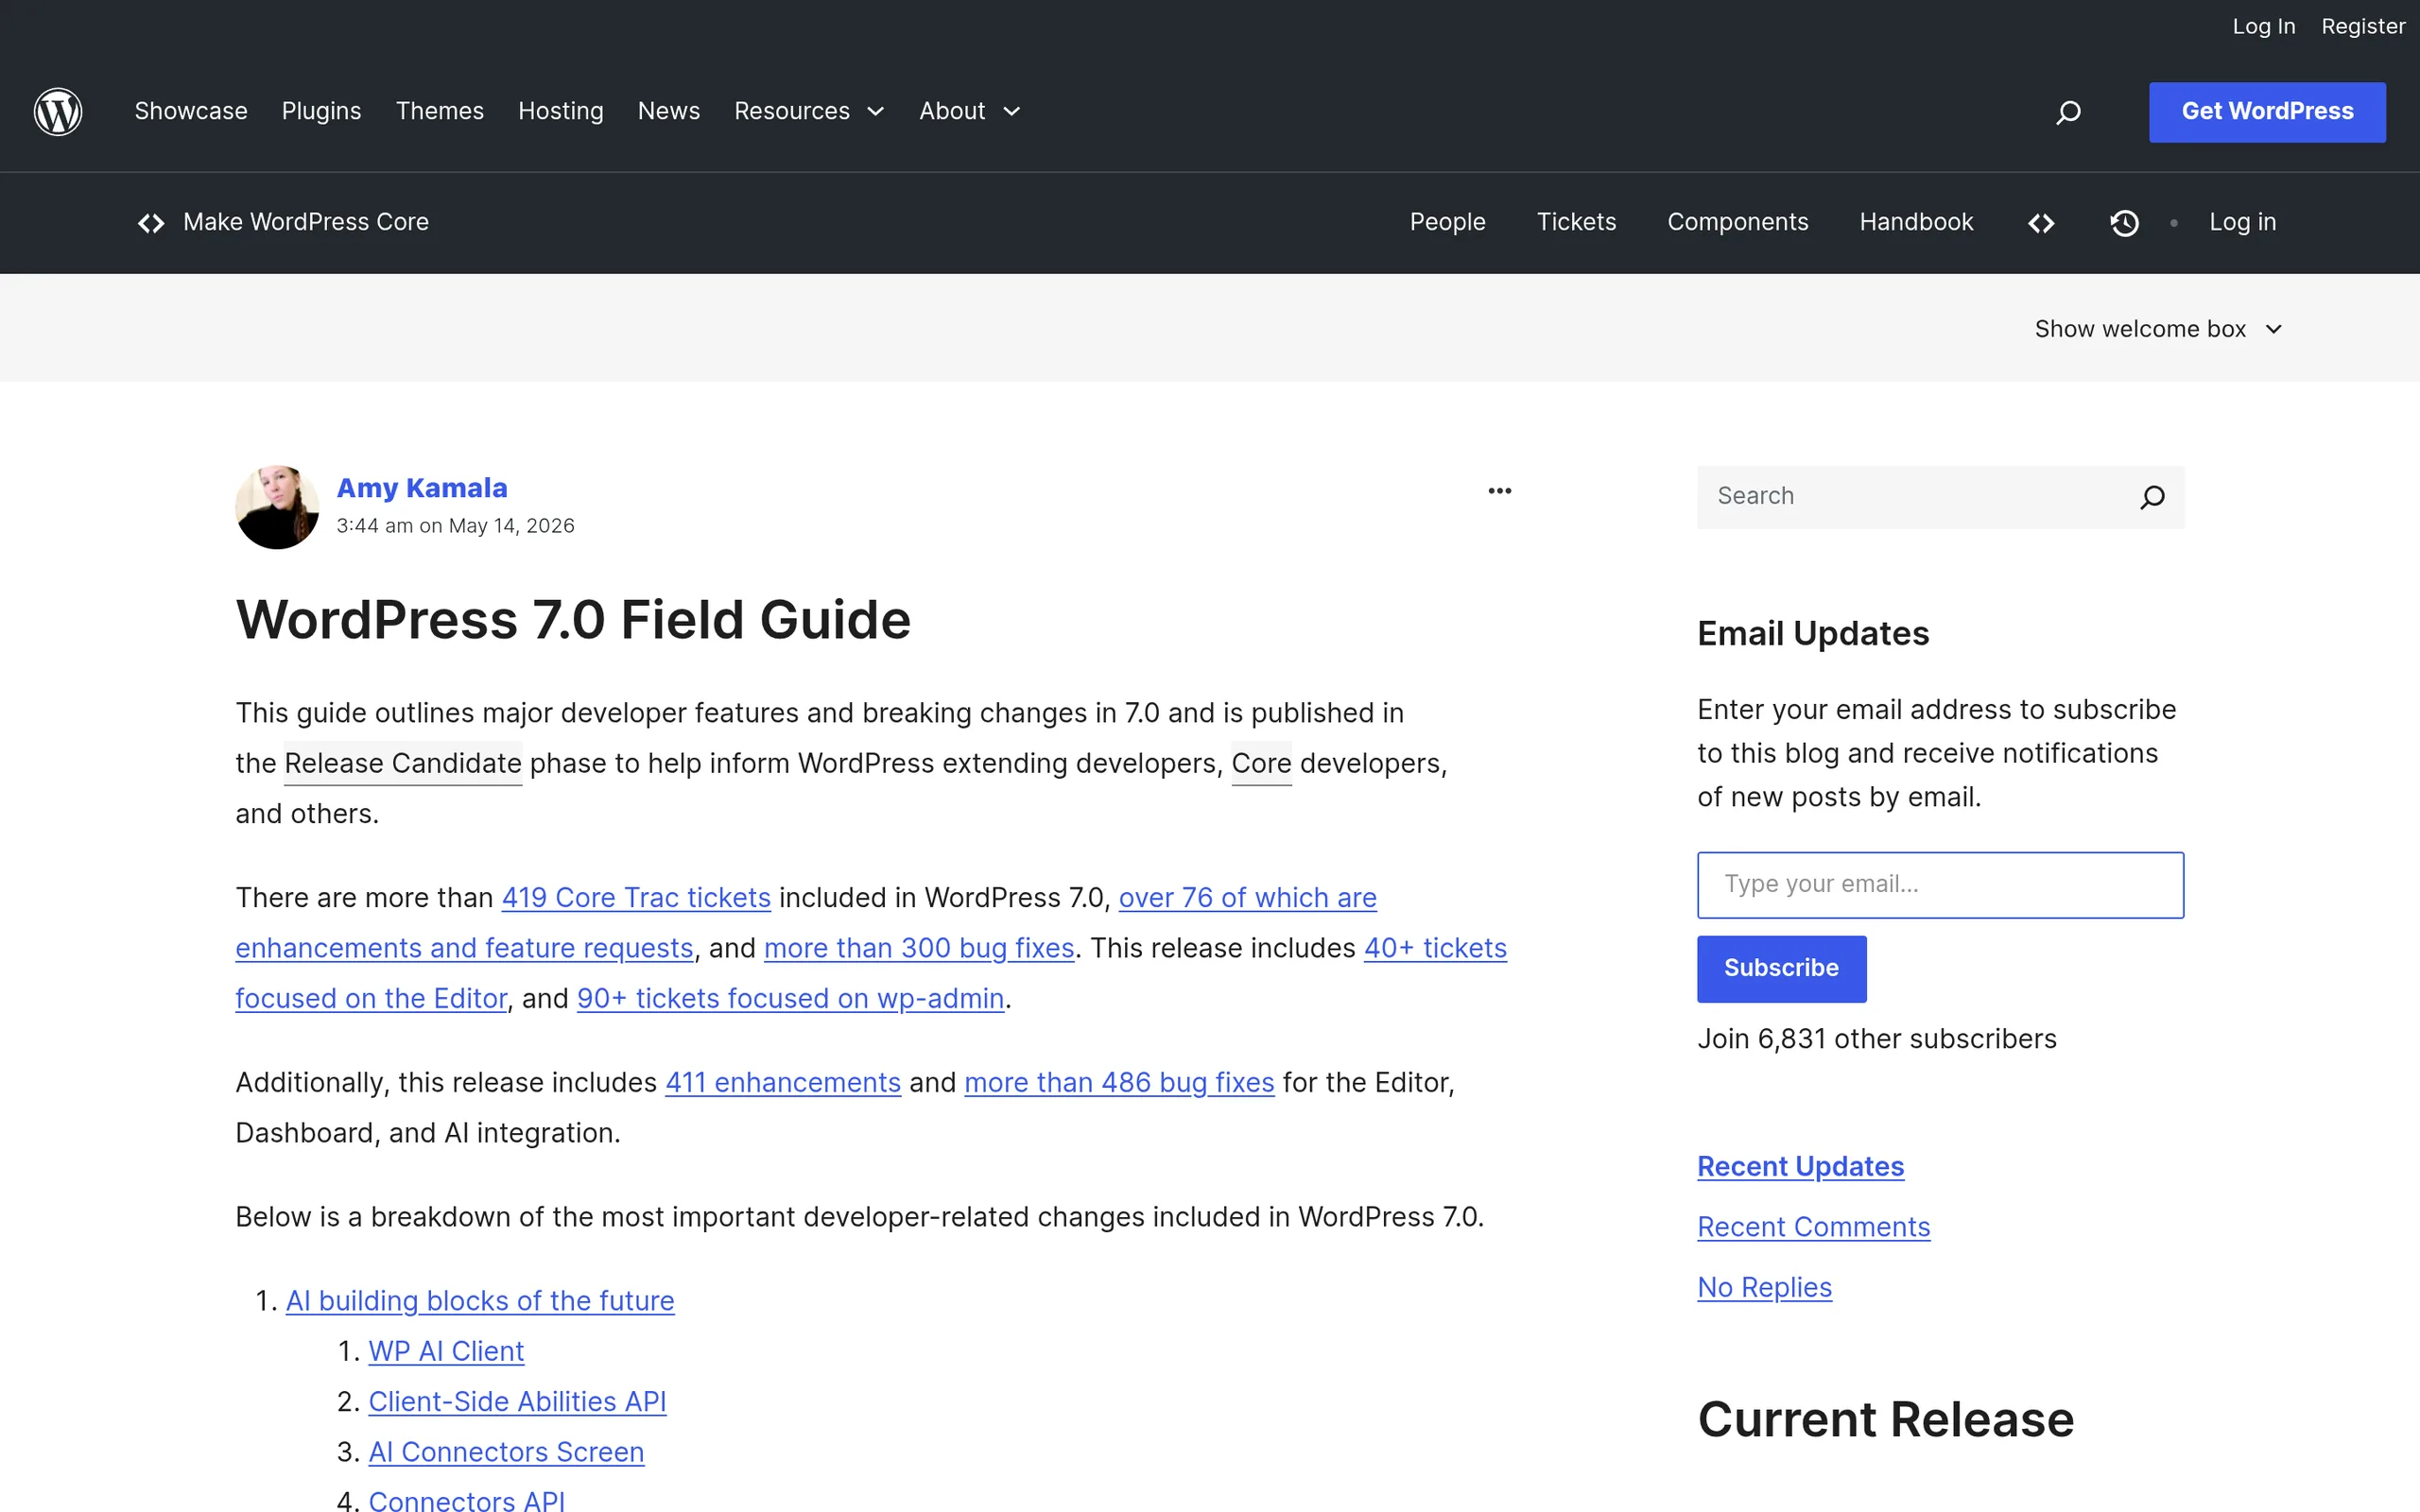Jump to AI Connectors Screen section

click(506, 1452)
